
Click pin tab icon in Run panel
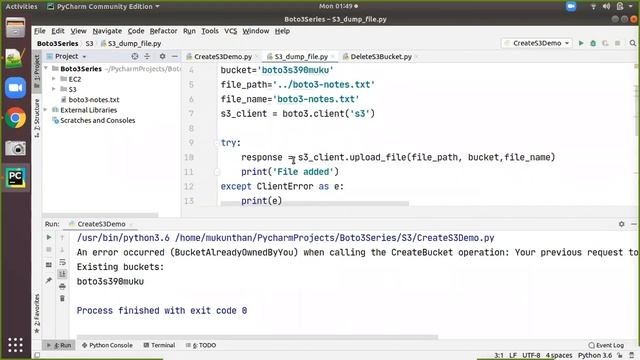coord(49,280)
